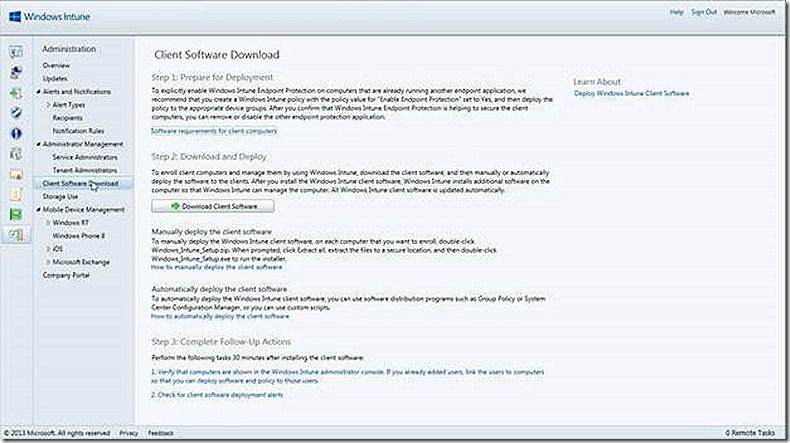This screenshot has height=443, width=790.
Task: Open the highlighted Administration workspace icon
Action: [16, 235]
